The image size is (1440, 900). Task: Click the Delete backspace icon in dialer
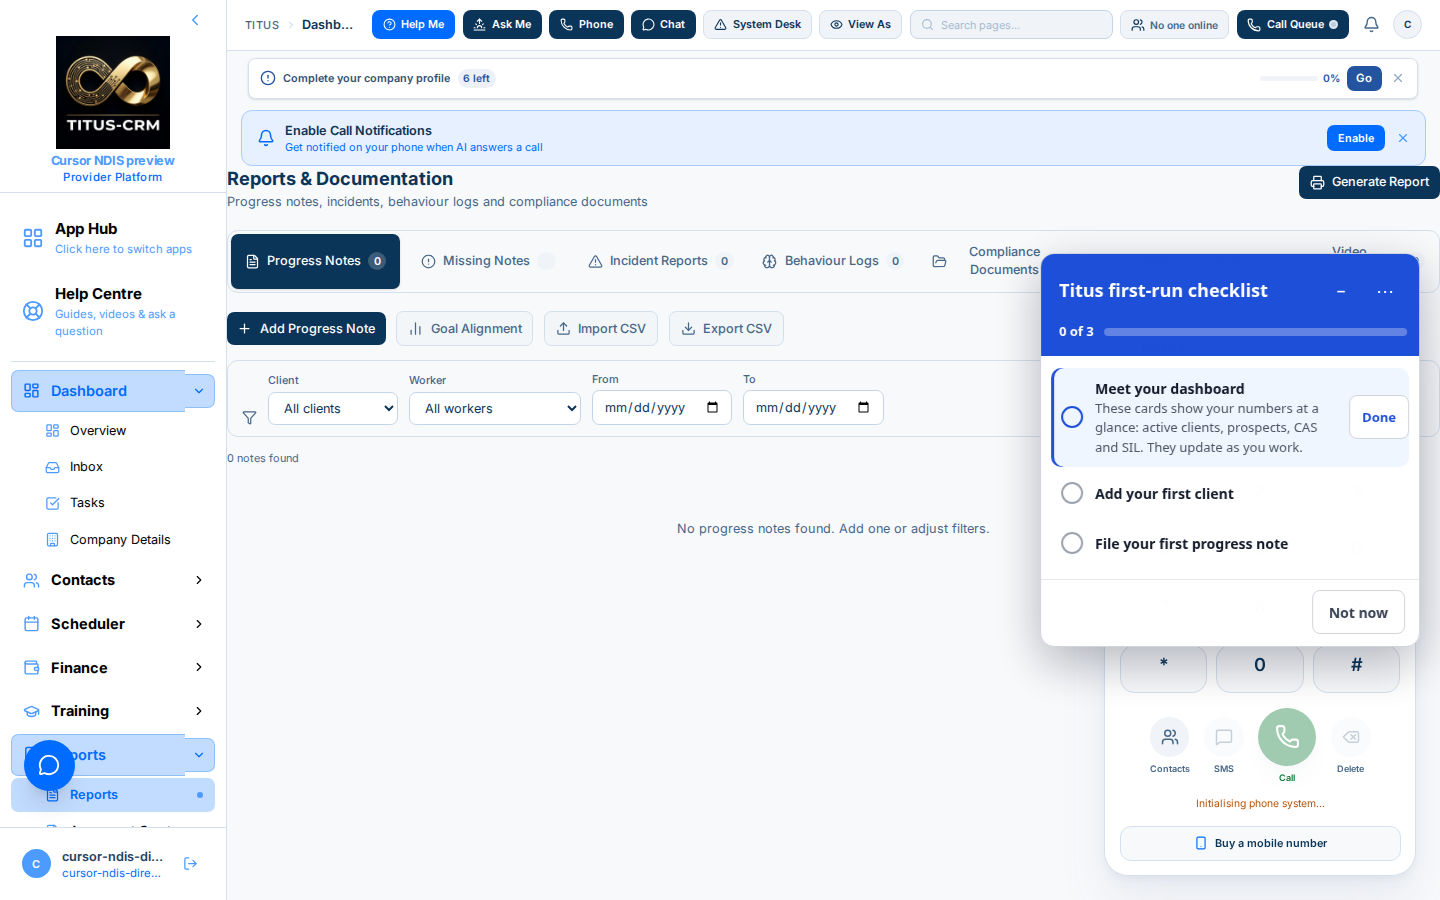pos(1350,738)
